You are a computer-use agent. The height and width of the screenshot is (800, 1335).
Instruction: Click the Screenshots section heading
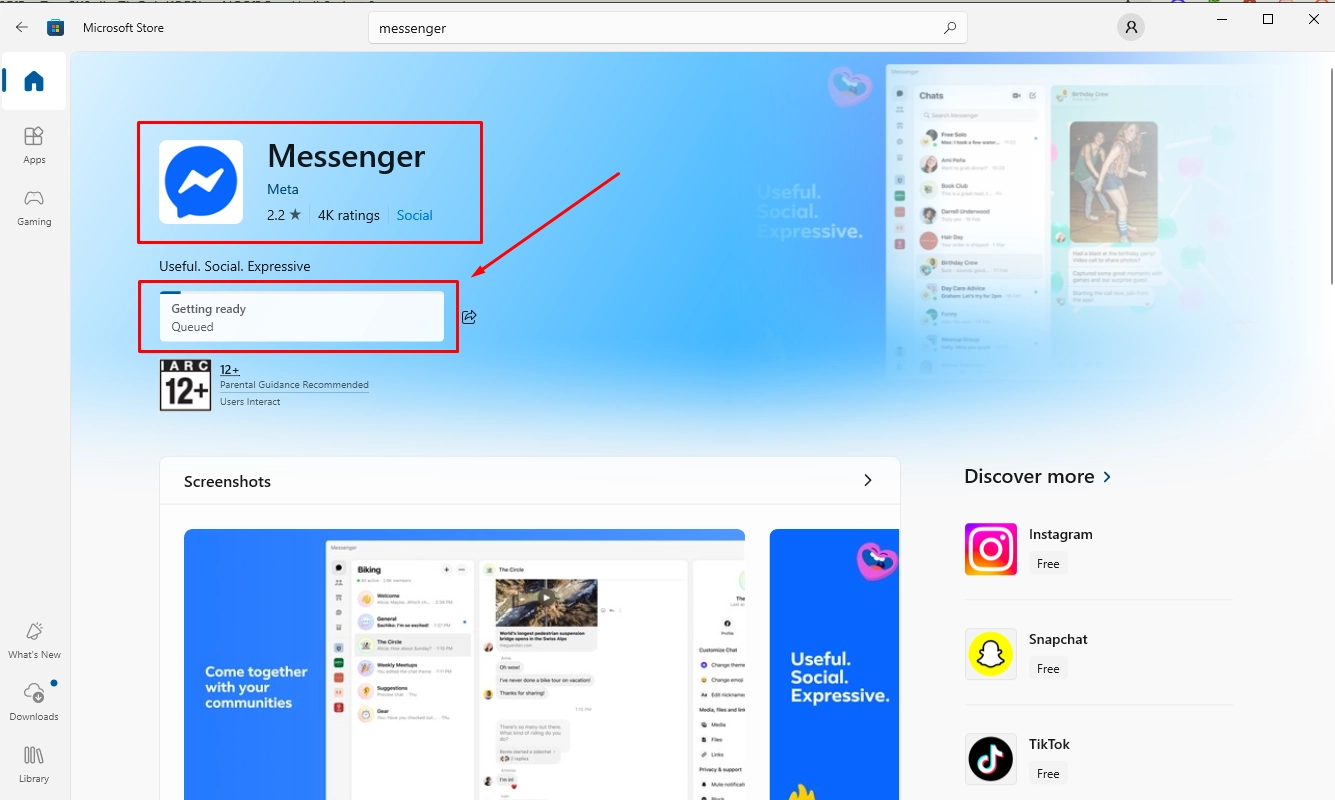point(227,481)
